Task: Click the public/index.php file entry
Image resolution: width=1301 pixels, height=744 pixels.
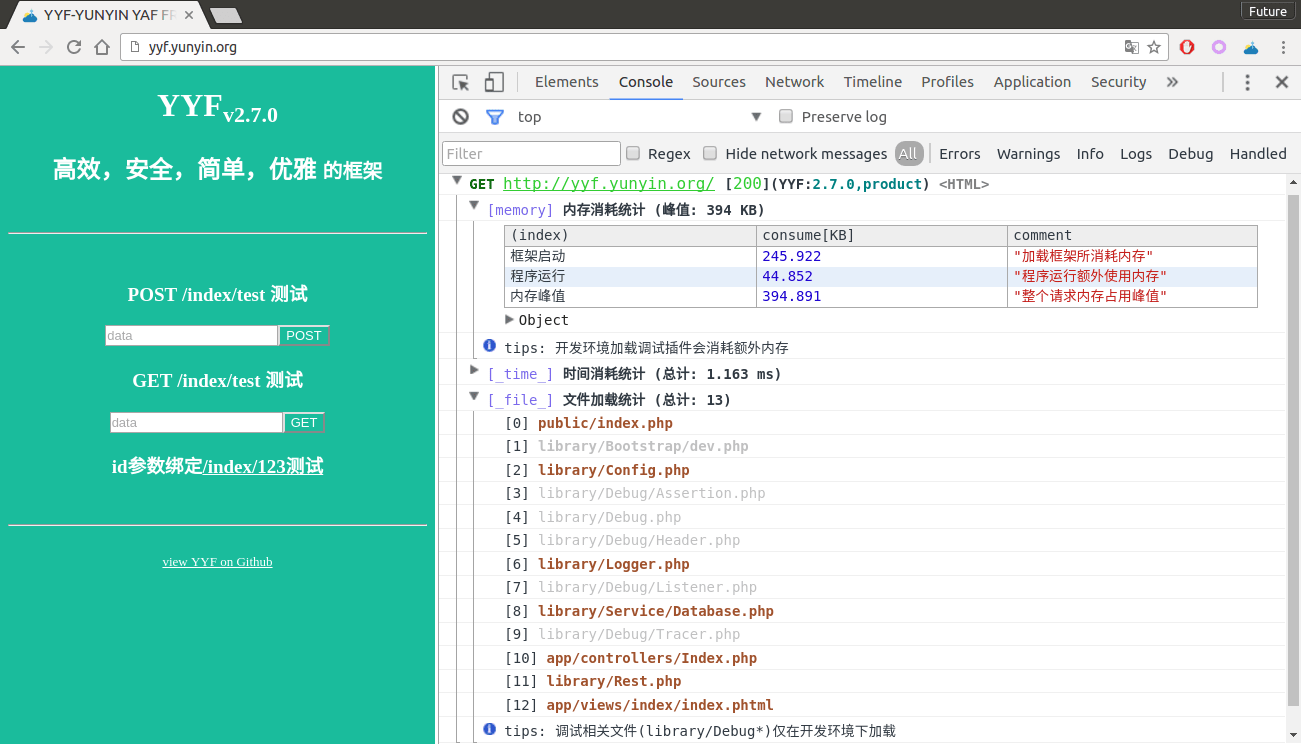Action: click(605, 423)
